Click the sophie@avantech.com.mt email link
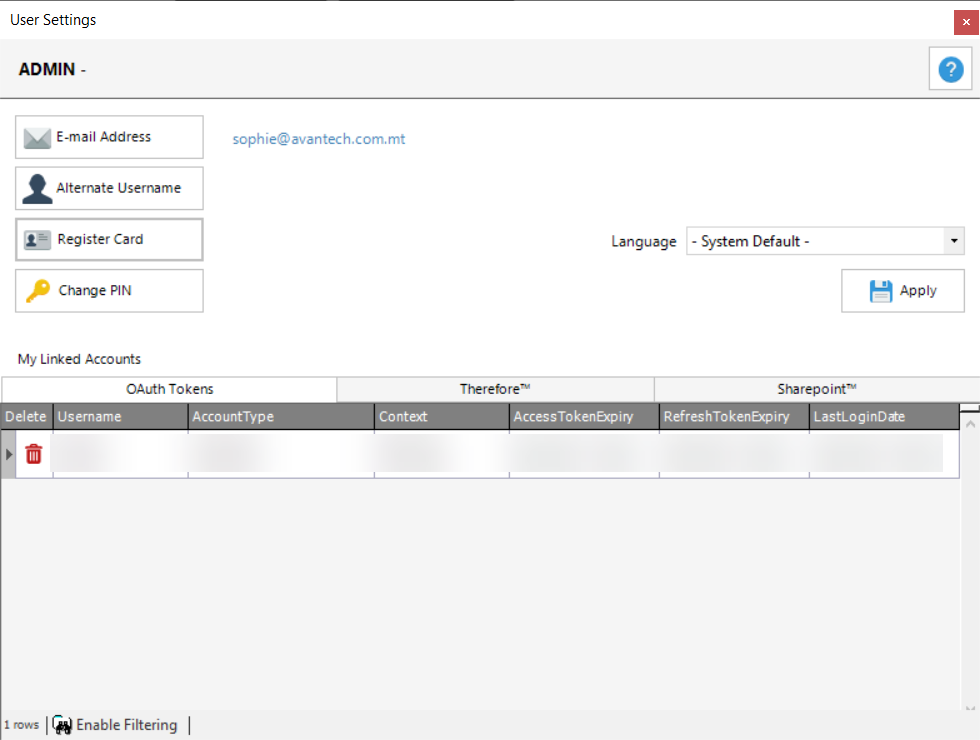The image size is (980, 740). coord(319,139)
